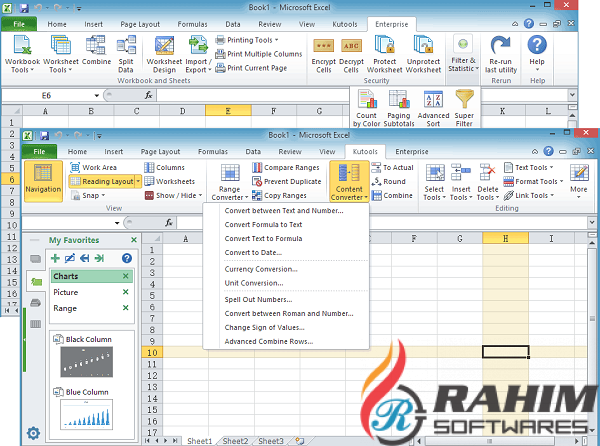
Task: Choose Convert Formula to Text
Action: (263, 225)
